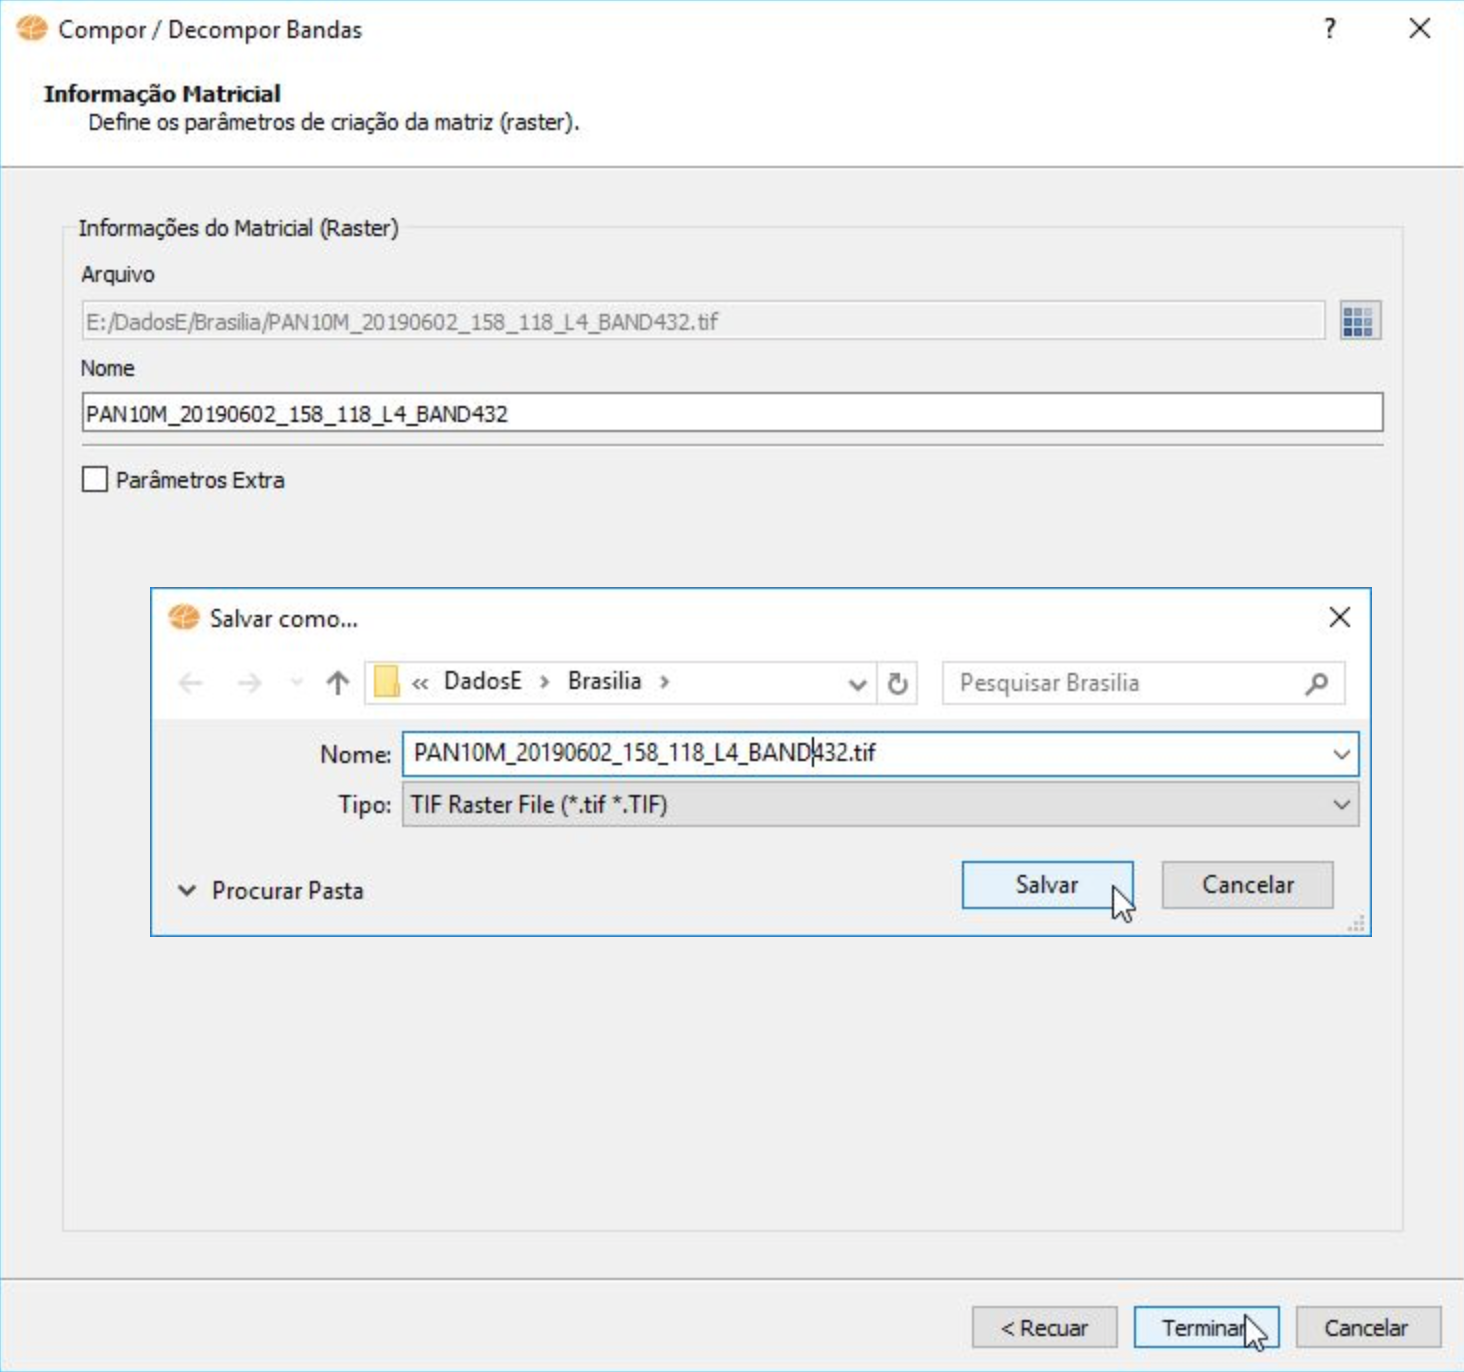Expand the address path dropdown chevron
The image size is (1464, 1372).
pyautogui.click(x=857, y=685)
